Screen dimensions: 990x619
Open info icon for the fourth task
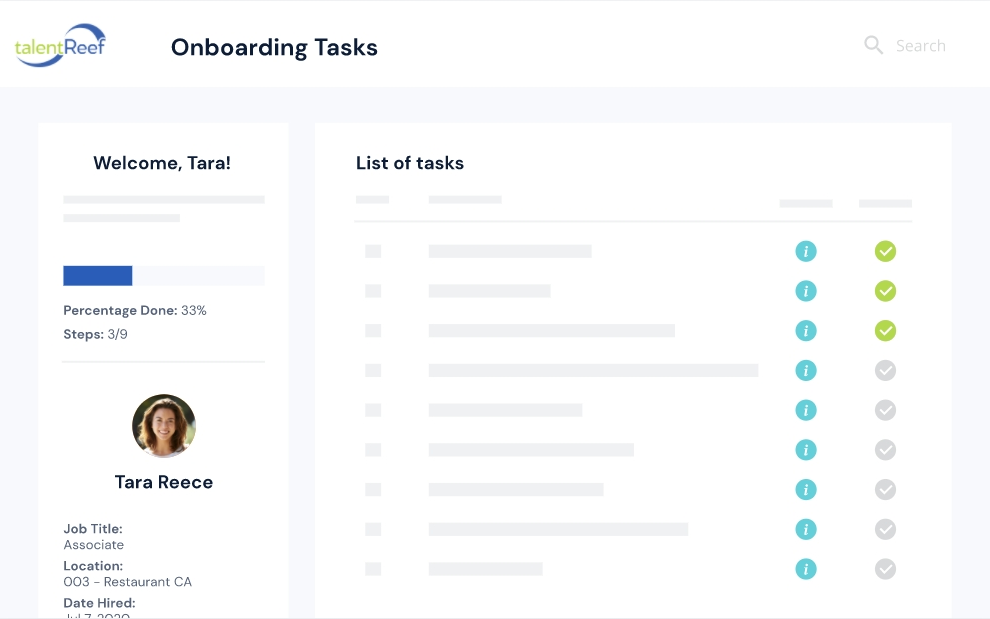tap(806, 370)
